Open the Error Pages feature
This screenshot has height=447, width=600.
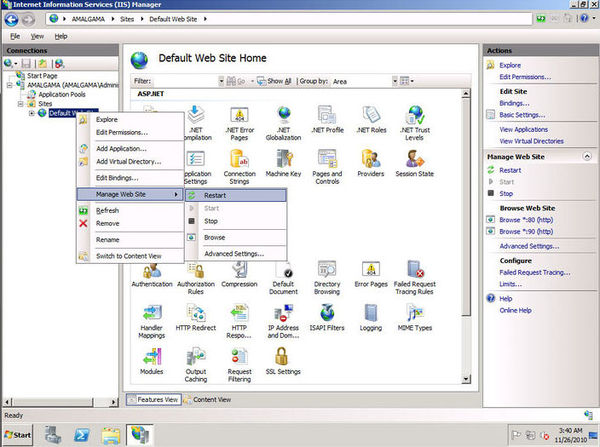point(371,274)
